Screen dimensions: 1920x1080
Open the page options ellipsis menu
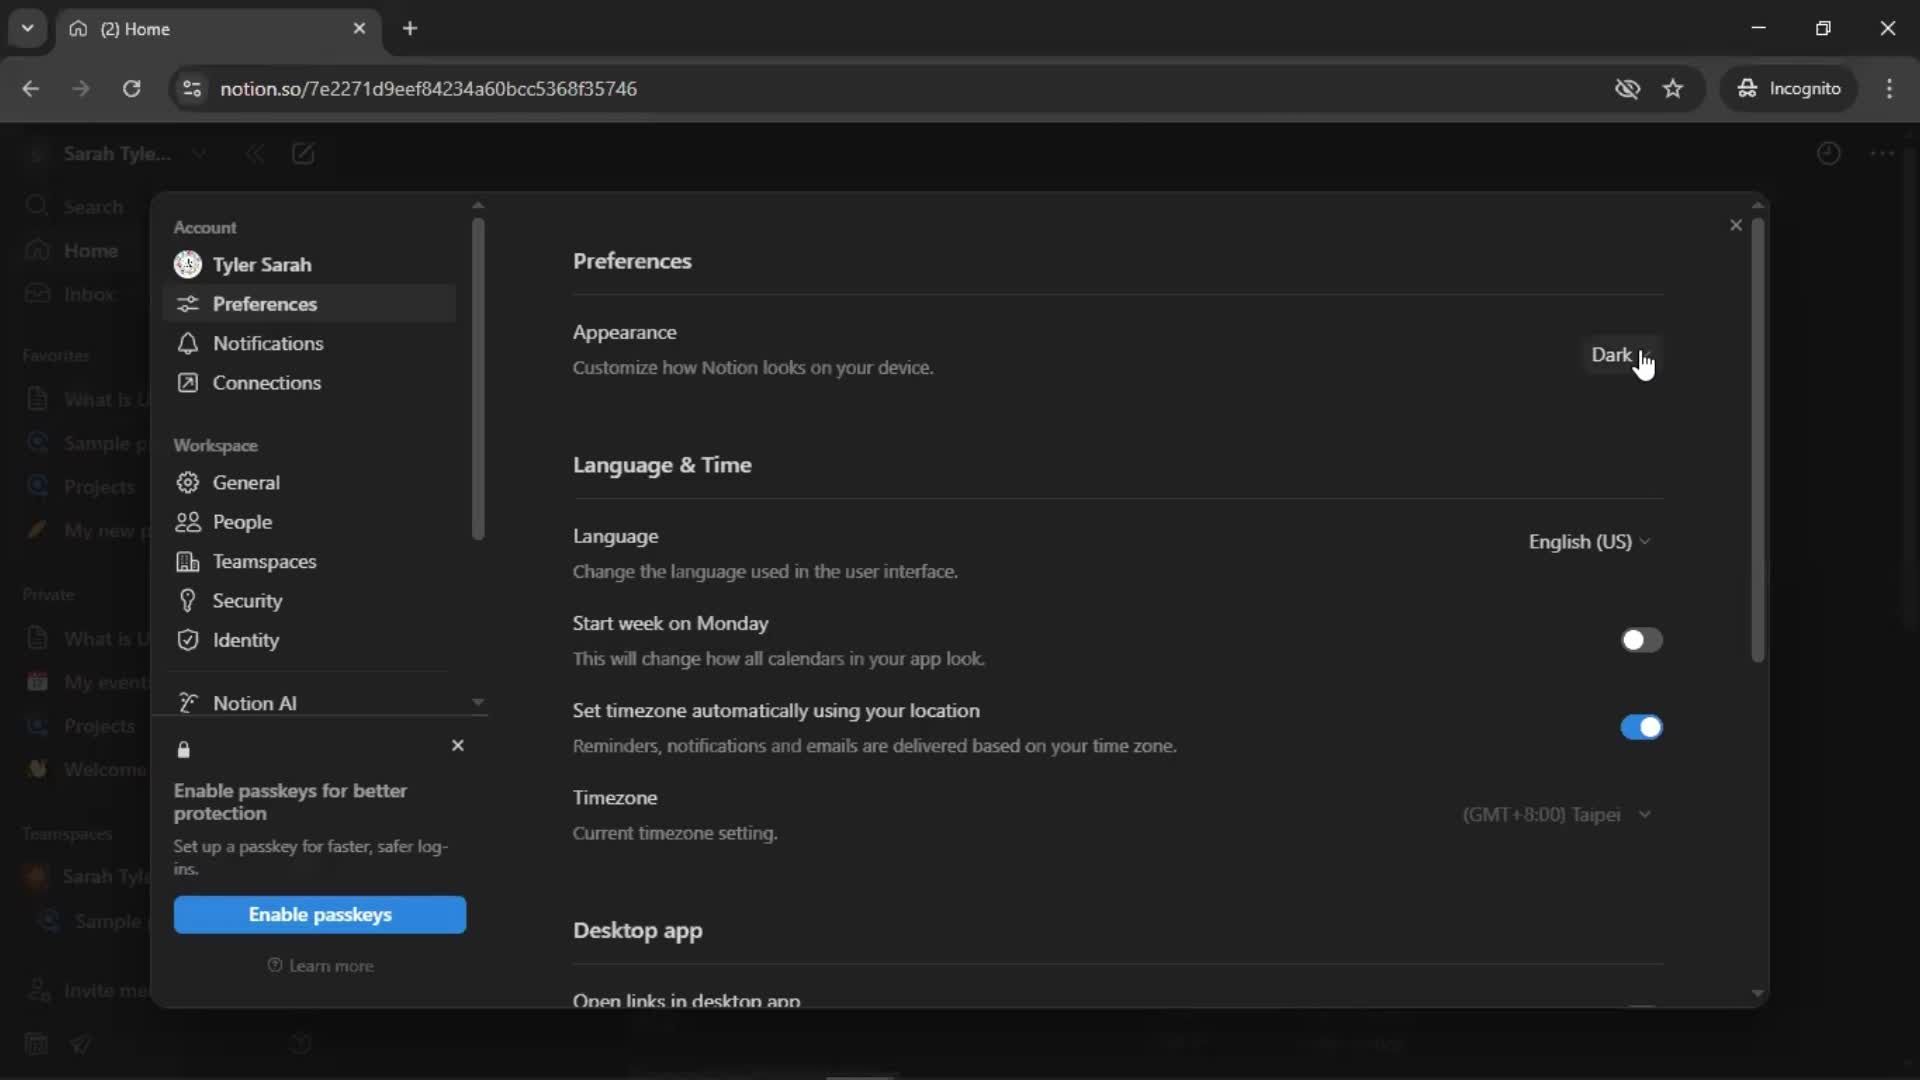pyautogui.click(x=1882, y=153)
